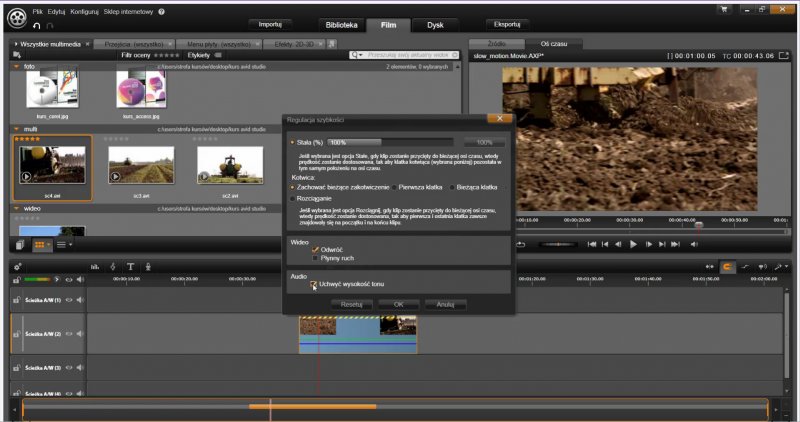Click the Play button in the preview player
The height and width of the screenshot is (422, 800).
tap(633, 244)
